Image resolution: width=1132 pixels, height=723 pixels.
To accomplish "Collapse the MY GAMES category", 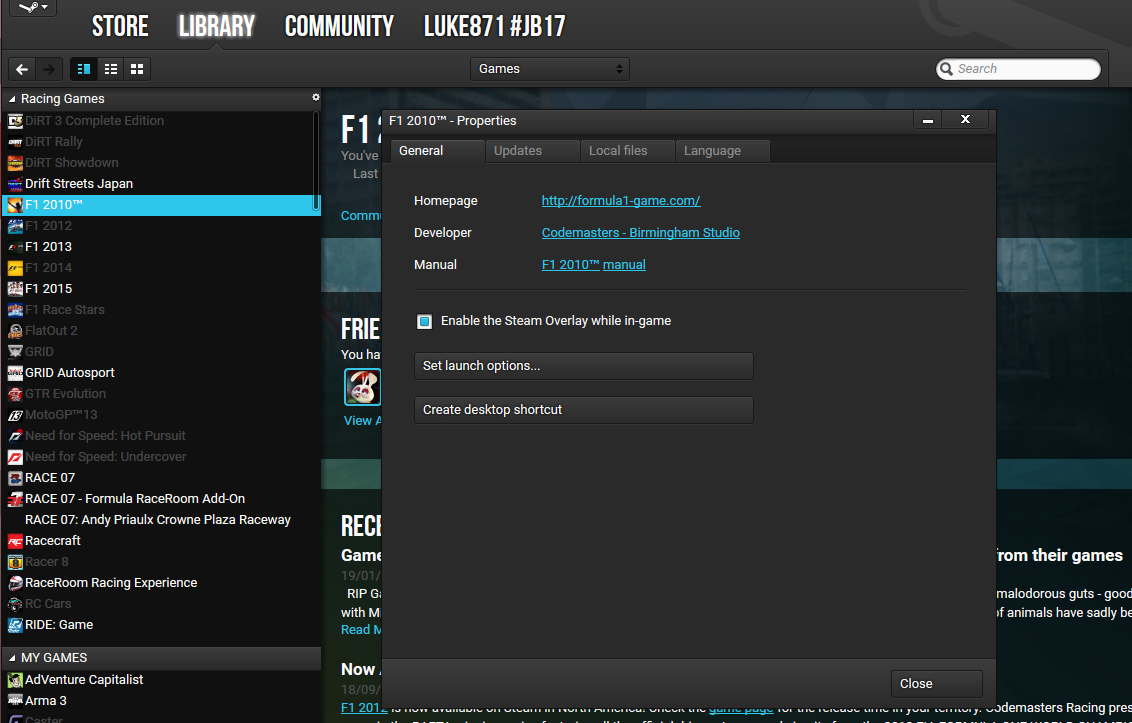I will (x=12, y=658).
